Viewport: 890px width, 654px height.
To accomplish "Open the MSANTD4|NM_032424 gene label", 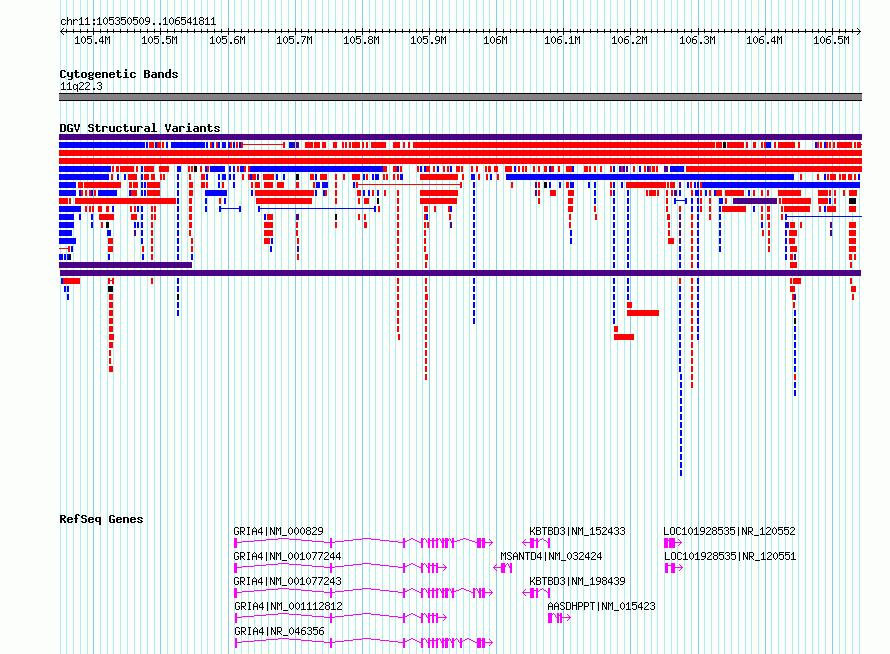I will point(551,556).
